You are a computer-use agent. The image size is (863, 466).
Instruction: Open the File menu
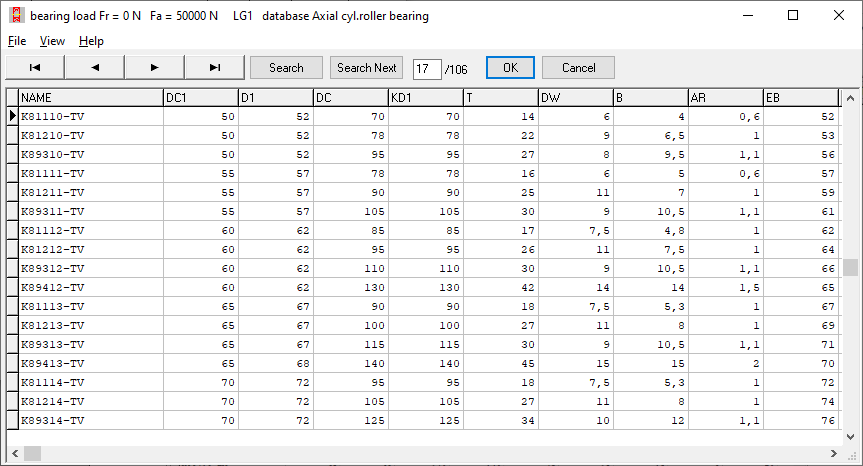coord(17,41)
